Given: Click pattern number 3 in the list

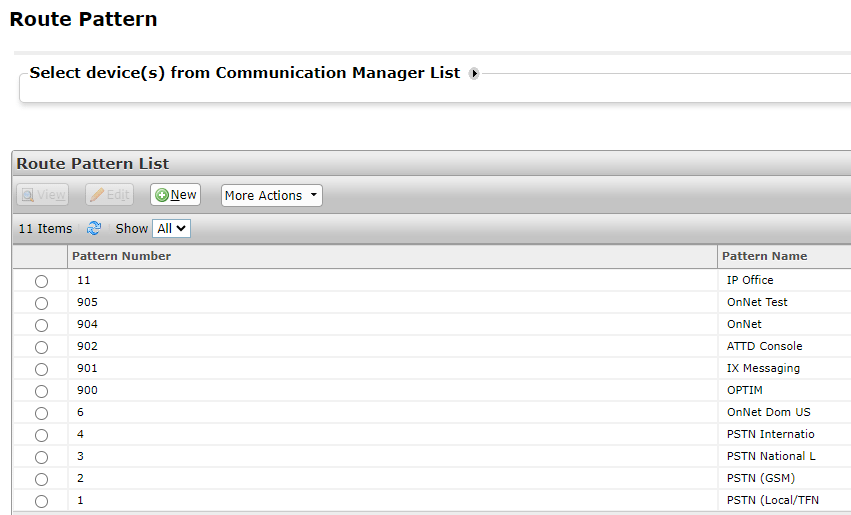Looking at the screenshot, I should click(80, 456).
